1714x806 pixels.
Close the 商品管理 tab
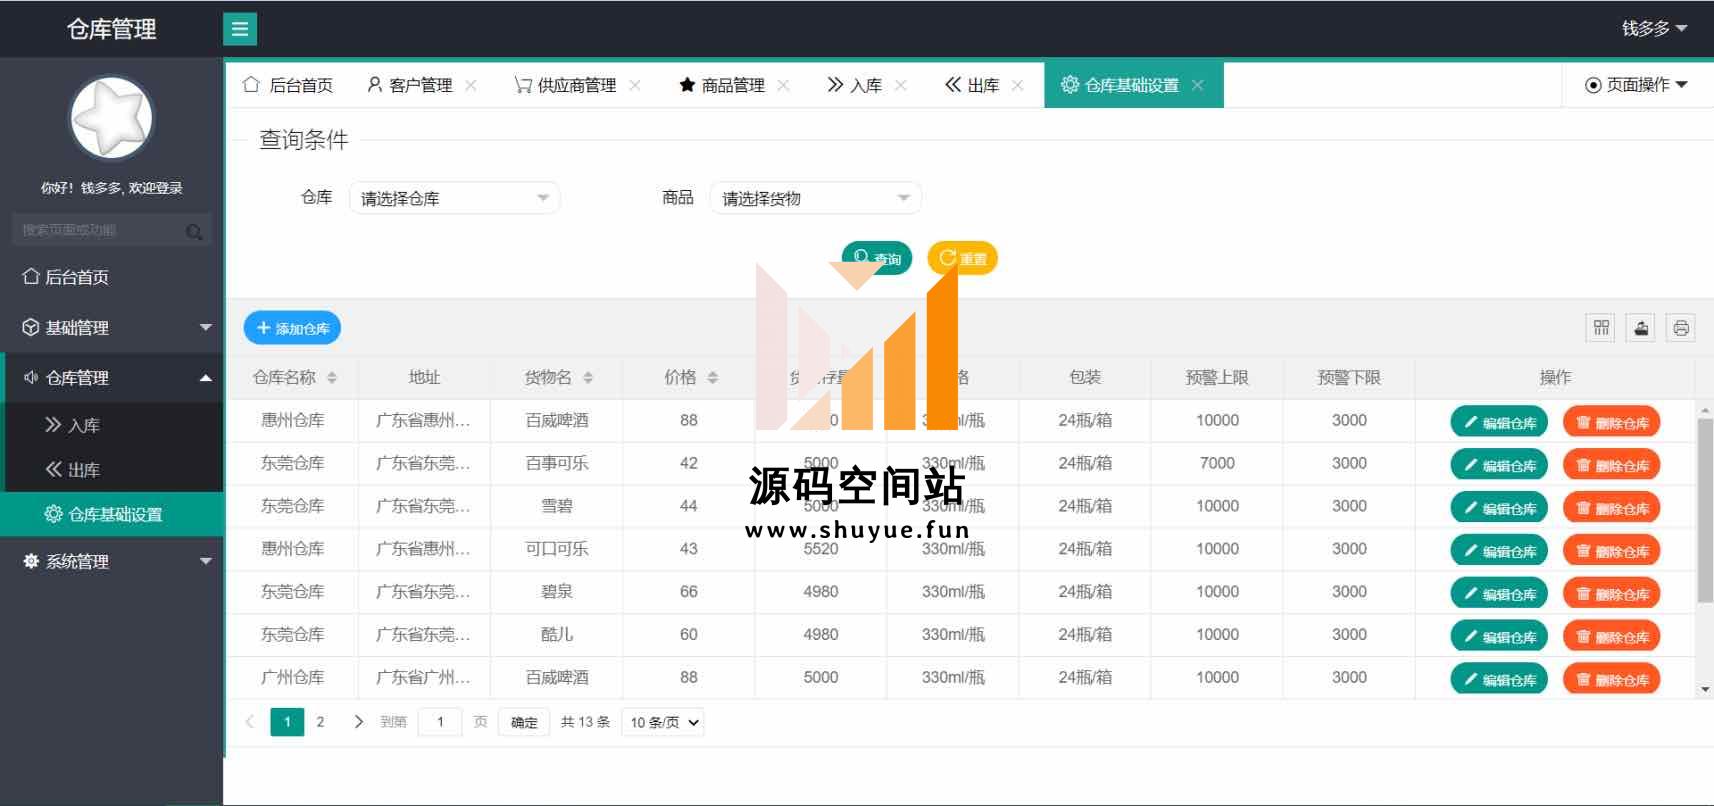click(x=783, y=85)
